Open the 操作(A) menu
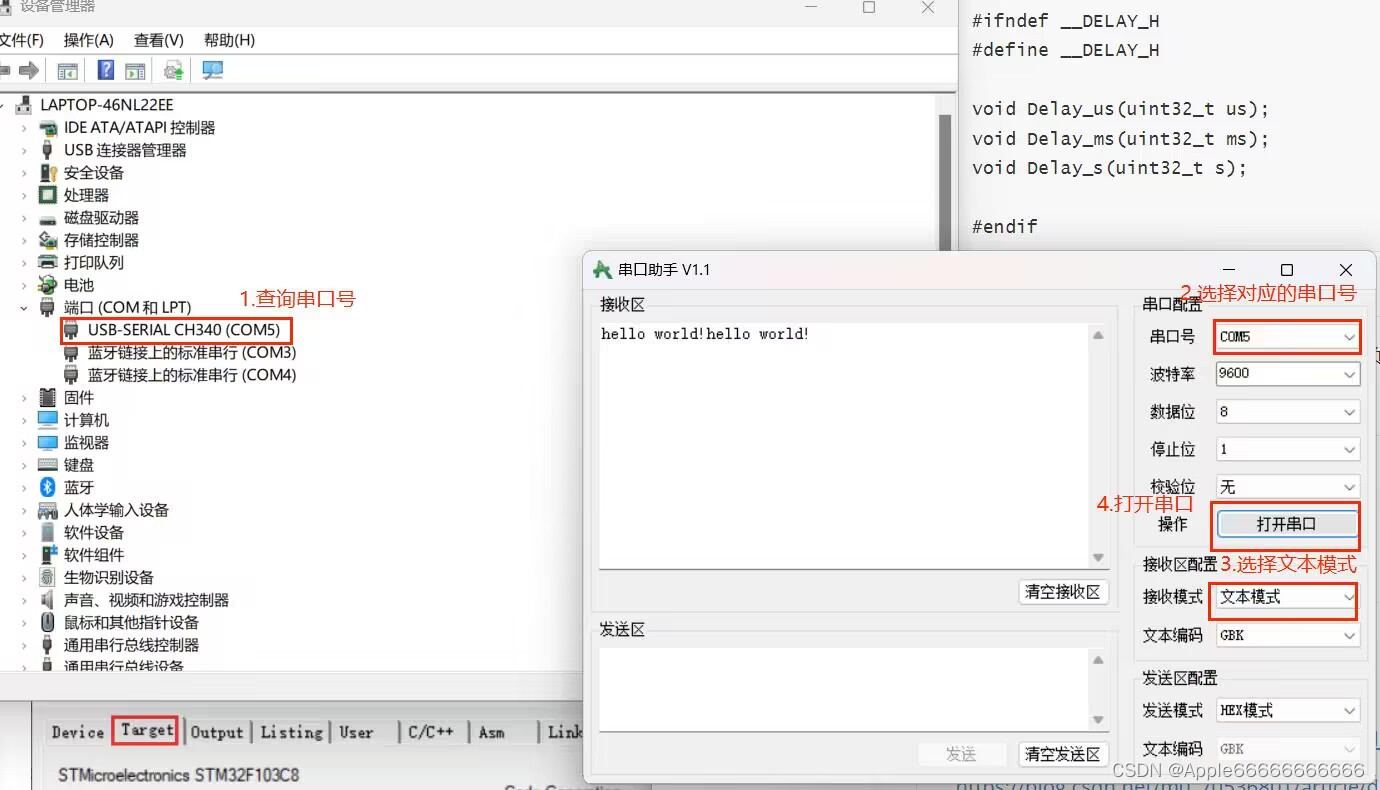 (x=88, y=40)
